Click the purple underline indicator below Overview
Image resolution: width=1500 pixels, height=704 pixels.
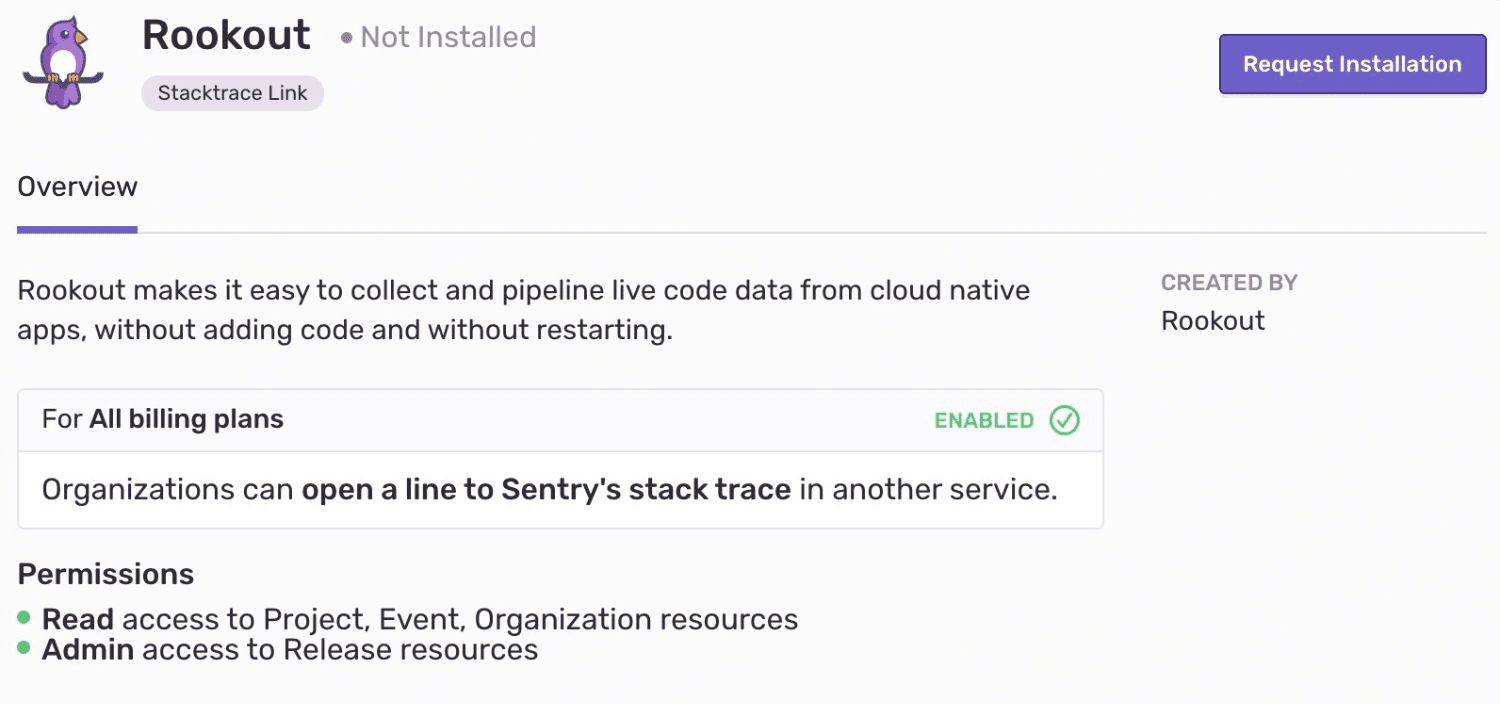pyautogui.click(x=77, y=229)
